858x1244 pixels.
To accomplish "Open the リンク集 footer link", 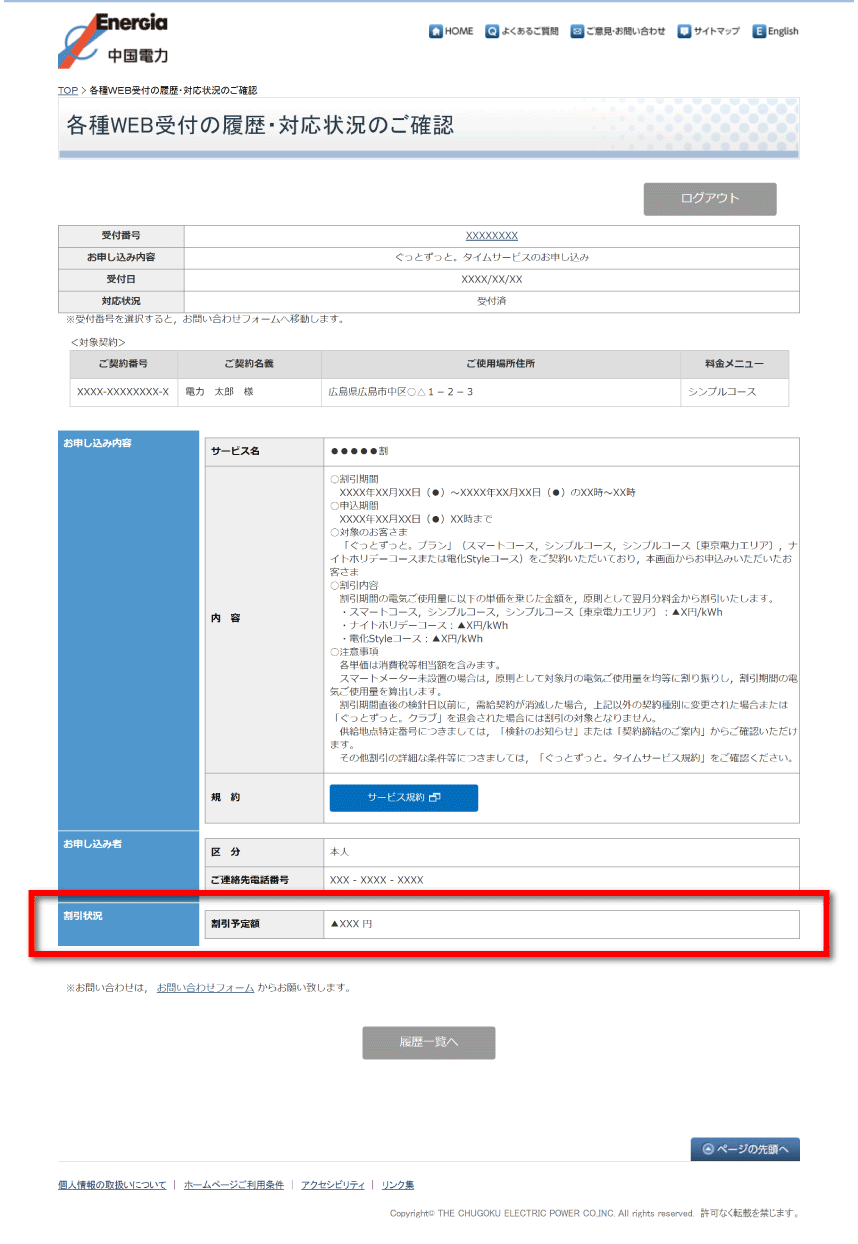I will tap(397, 1185).
